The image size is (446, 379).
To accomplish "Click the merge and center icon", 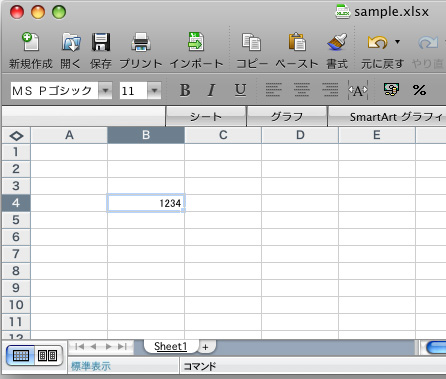I will 358,90.
